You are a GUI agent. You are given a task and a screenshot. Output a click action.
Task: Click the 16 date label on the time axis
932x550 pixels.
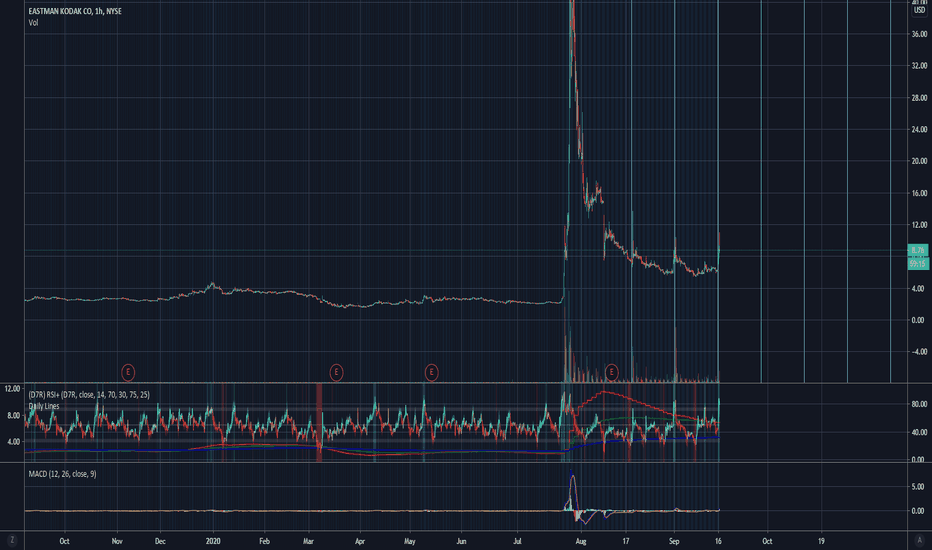pyautogui.click(x=718, y=541)
